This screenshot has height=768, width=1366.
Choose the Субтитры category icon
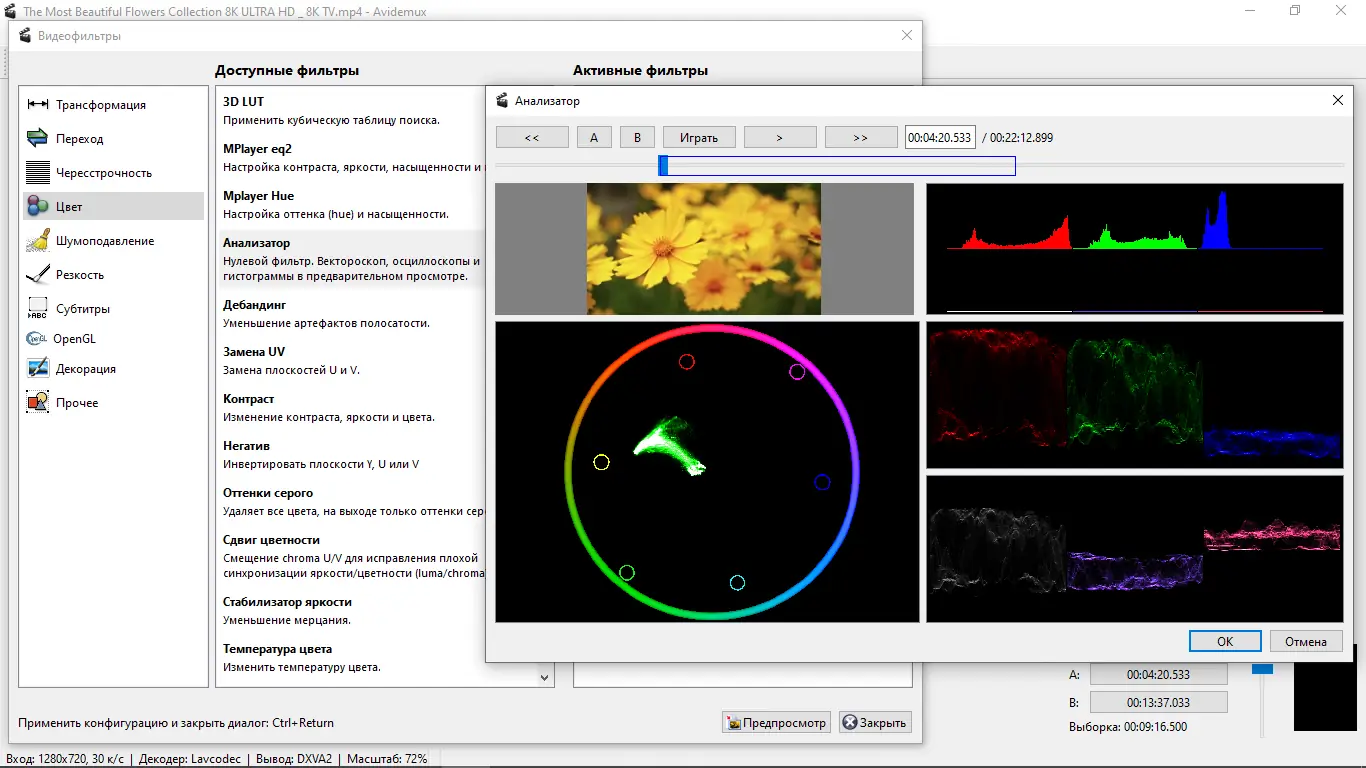(38, 309)
